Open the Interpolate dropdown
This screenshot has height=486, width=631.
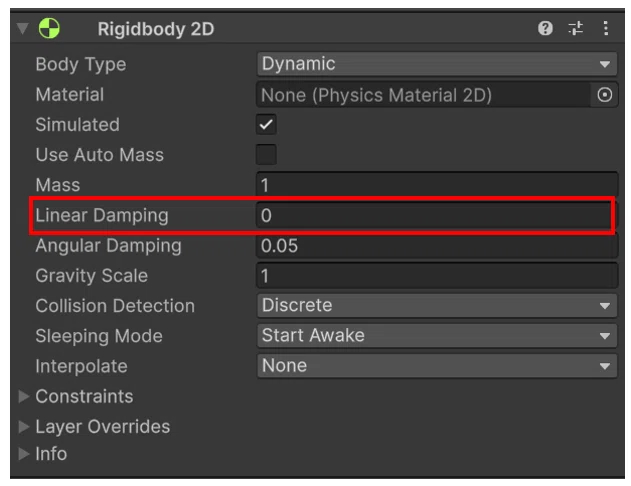437,366
